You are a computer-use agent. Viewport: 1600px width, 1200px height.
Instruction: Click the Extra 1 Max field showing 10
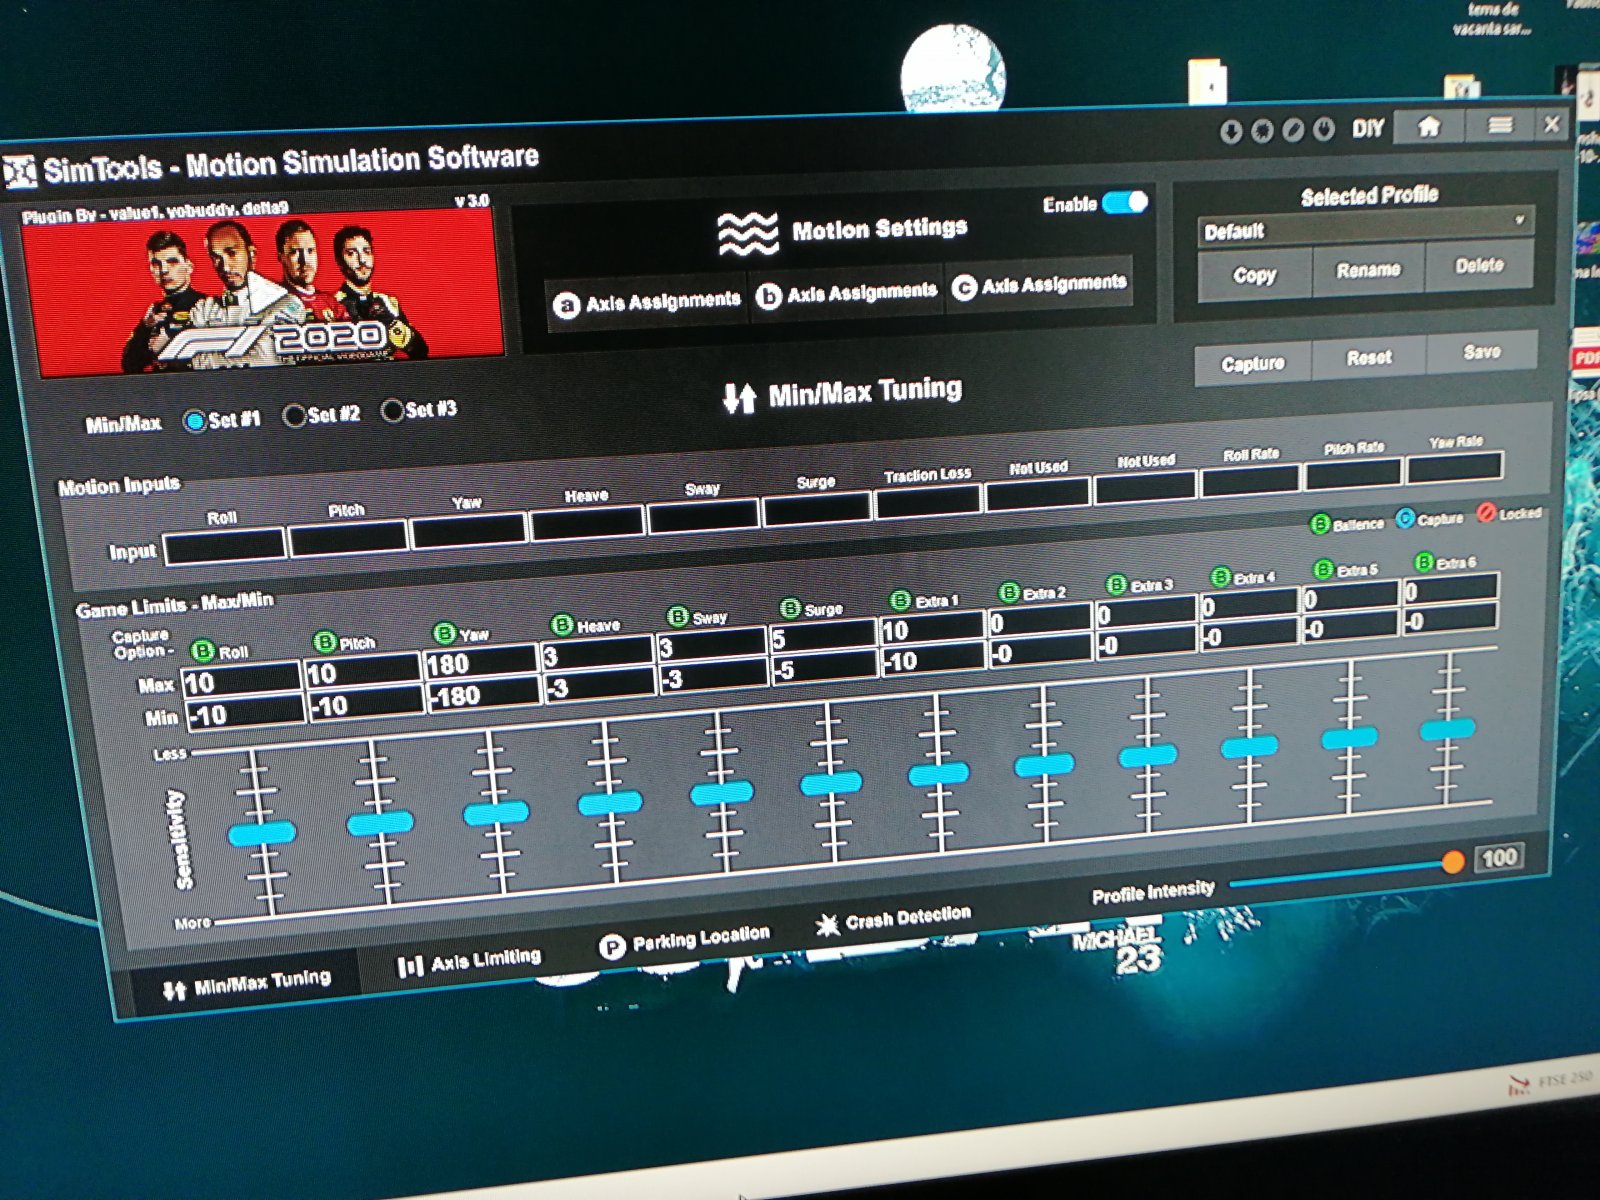coord(932,628)
